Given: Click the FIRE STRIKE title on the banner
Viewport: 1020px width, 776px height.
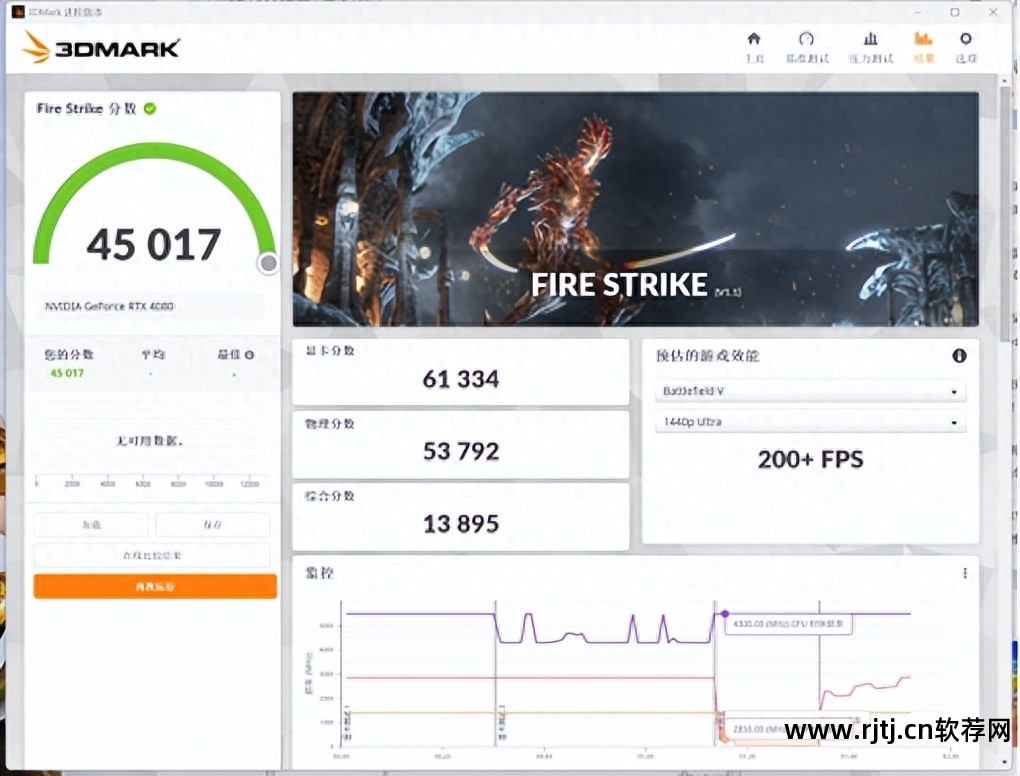Looking at the screenshot, I should [619, 285].
